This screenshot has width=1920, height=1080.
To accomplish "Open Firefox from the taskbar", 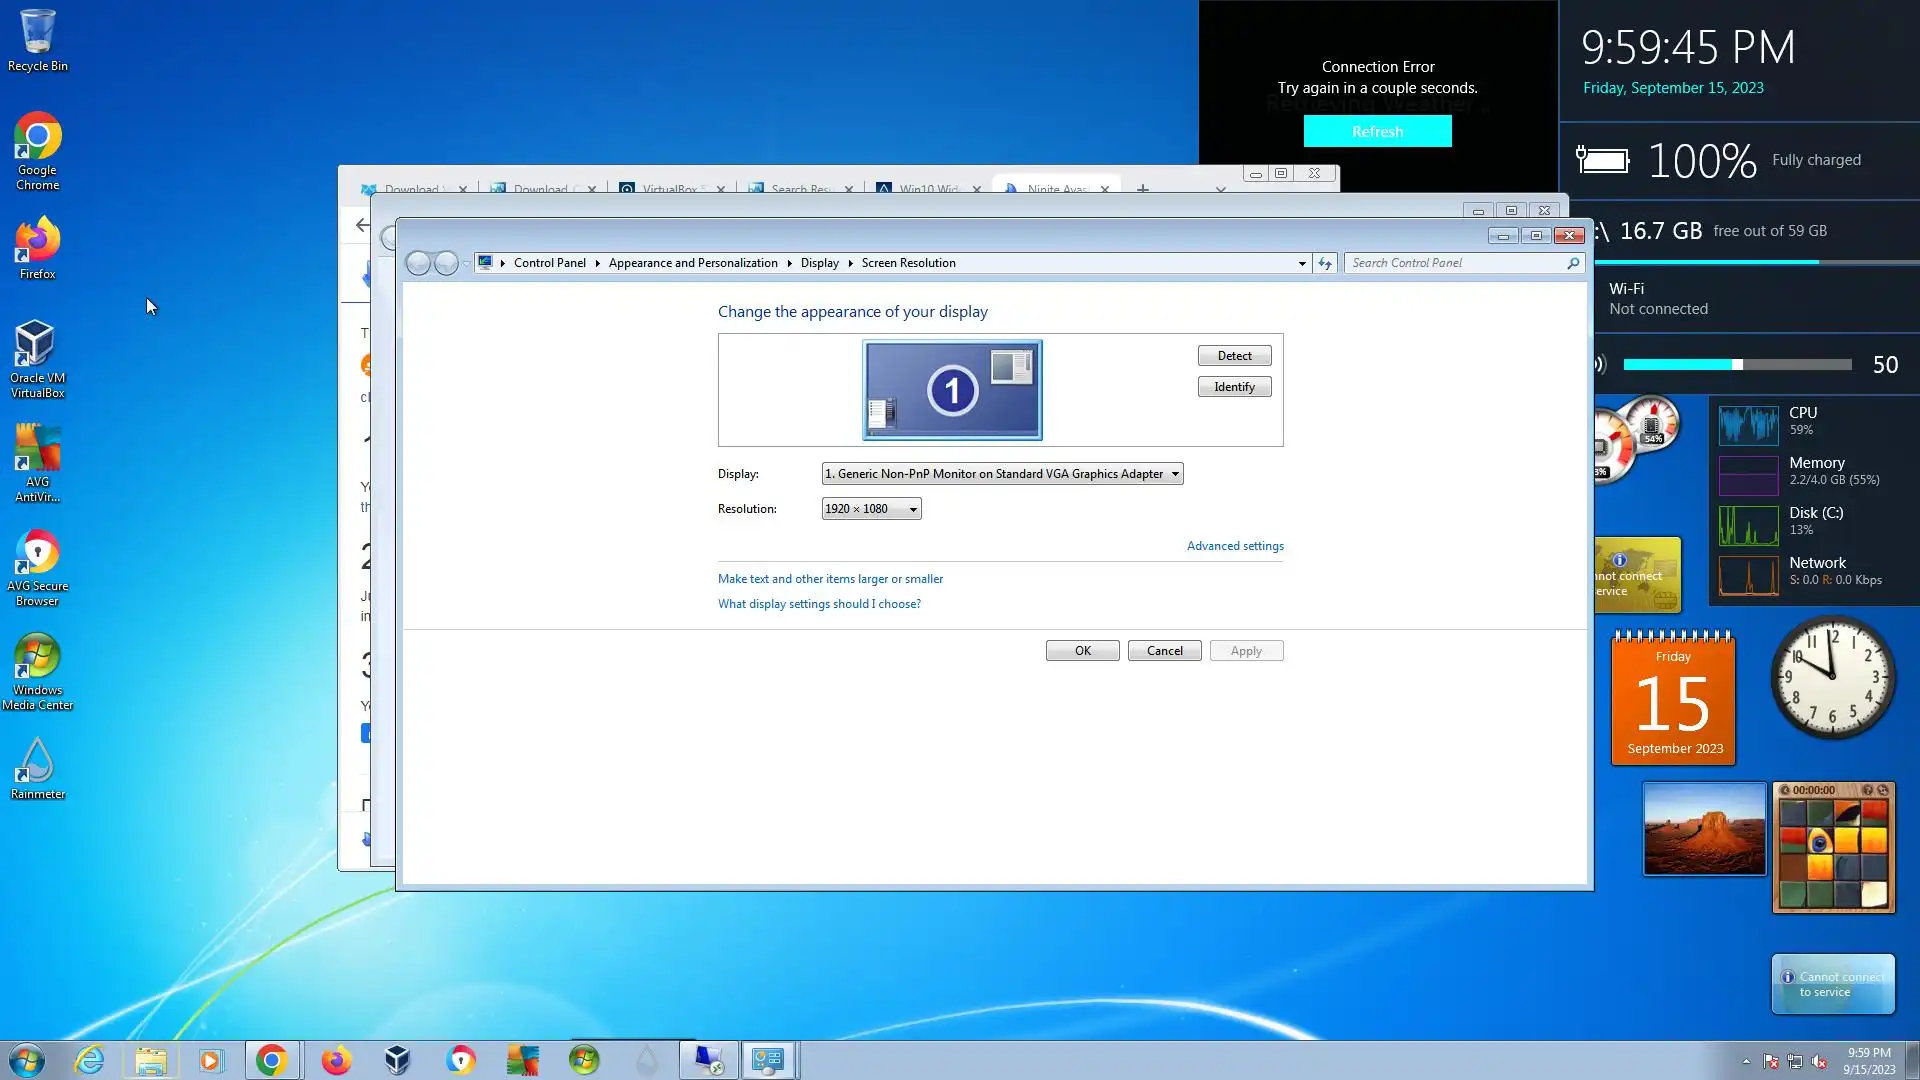I will pyautogui.click(x=336, y=1060).
